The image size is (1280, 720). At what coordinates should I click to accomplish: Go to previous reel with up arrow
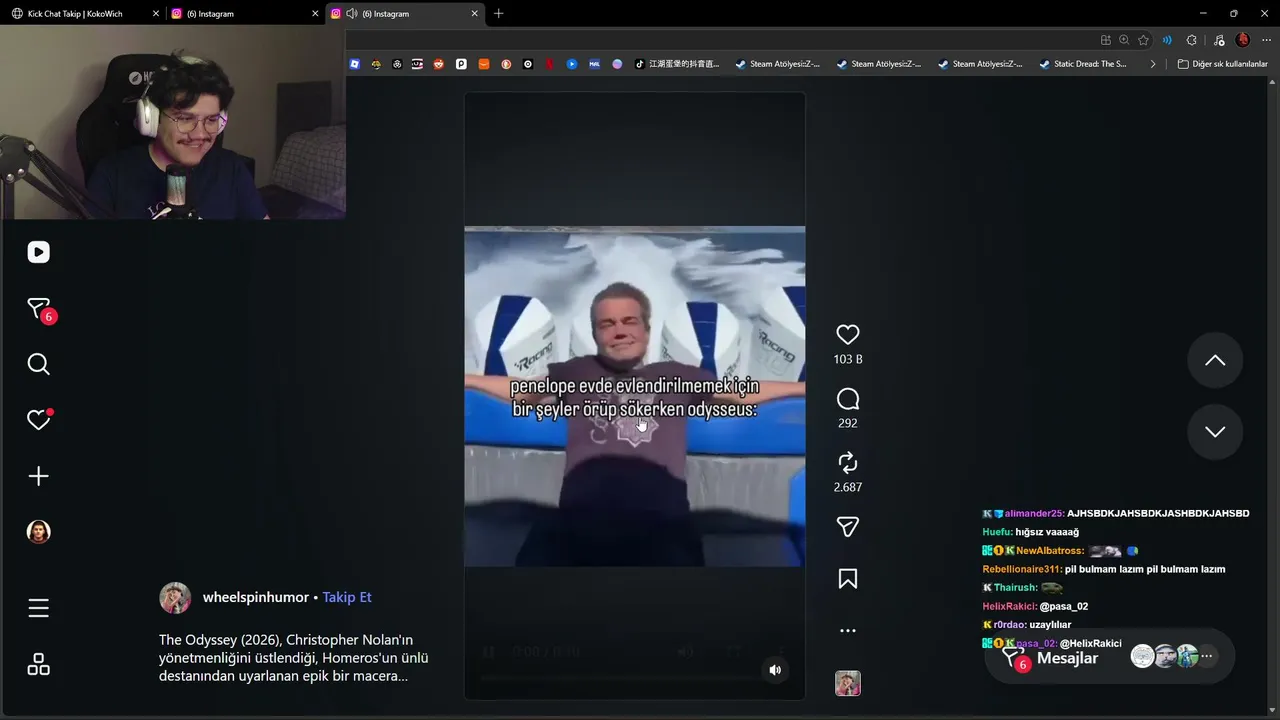point(1215,360)
